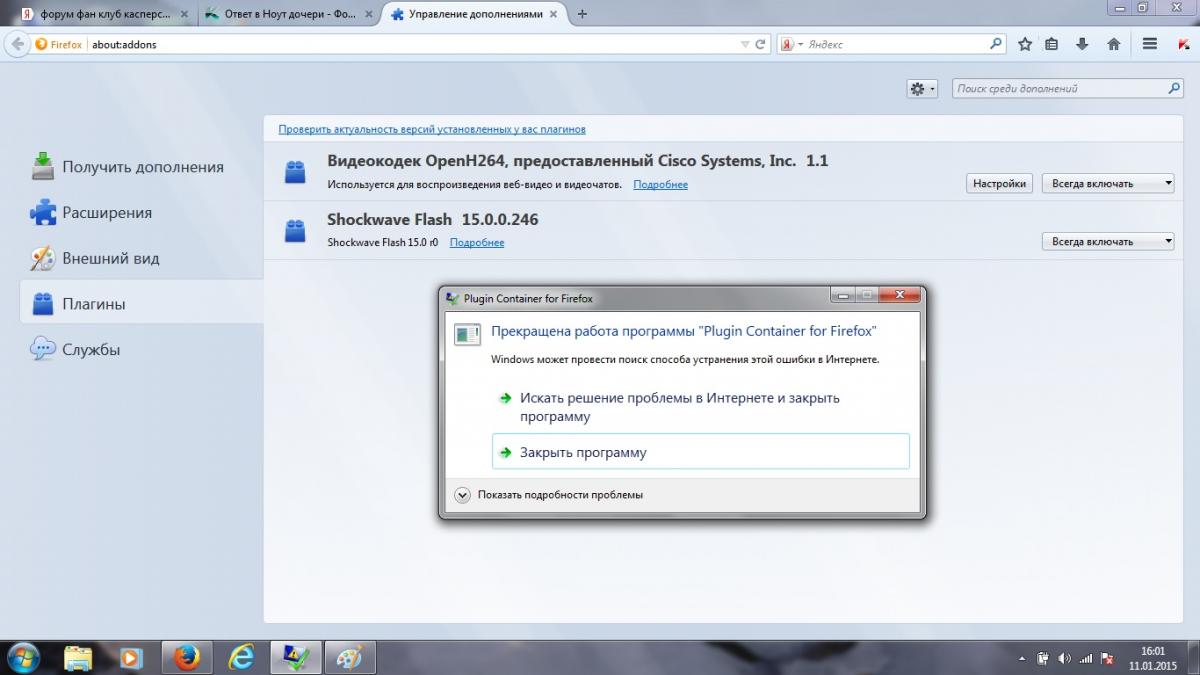Go back with the browser back arrow
The width and height of the screenshot is (1200, 675).
[x=16, y=44]
